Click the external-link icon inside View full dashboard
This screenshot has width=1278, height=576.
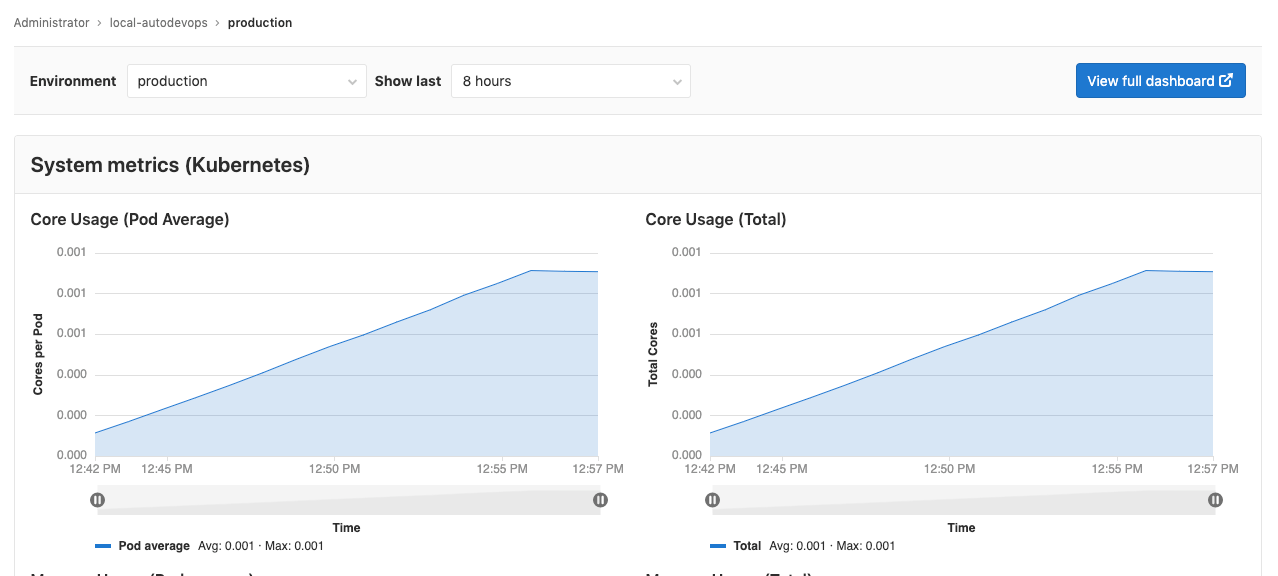(x=1225, y=80)
